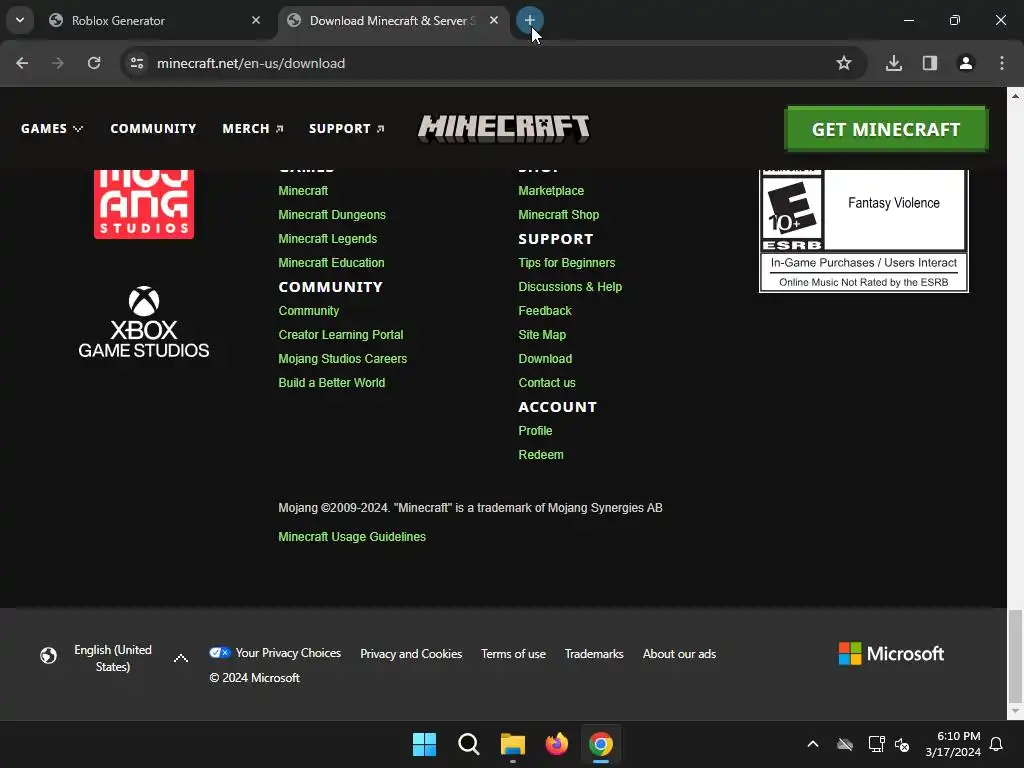The height and width of the screenshot is (768, 1024).
Task: Reload the Minecraft download page
Action: [94, 63]
